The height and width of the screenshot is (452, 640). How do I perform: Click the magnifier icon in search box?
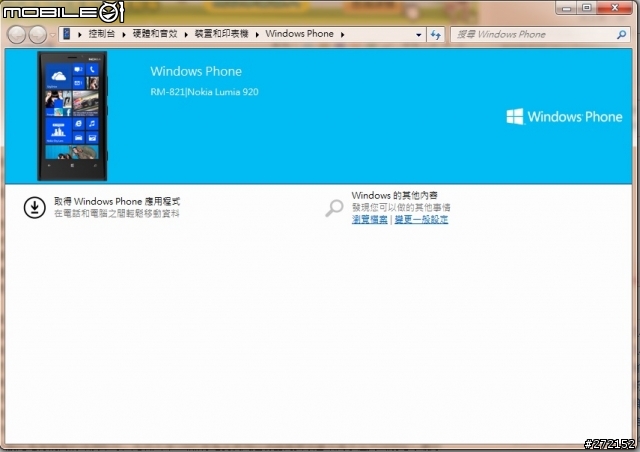coord(621,35)
